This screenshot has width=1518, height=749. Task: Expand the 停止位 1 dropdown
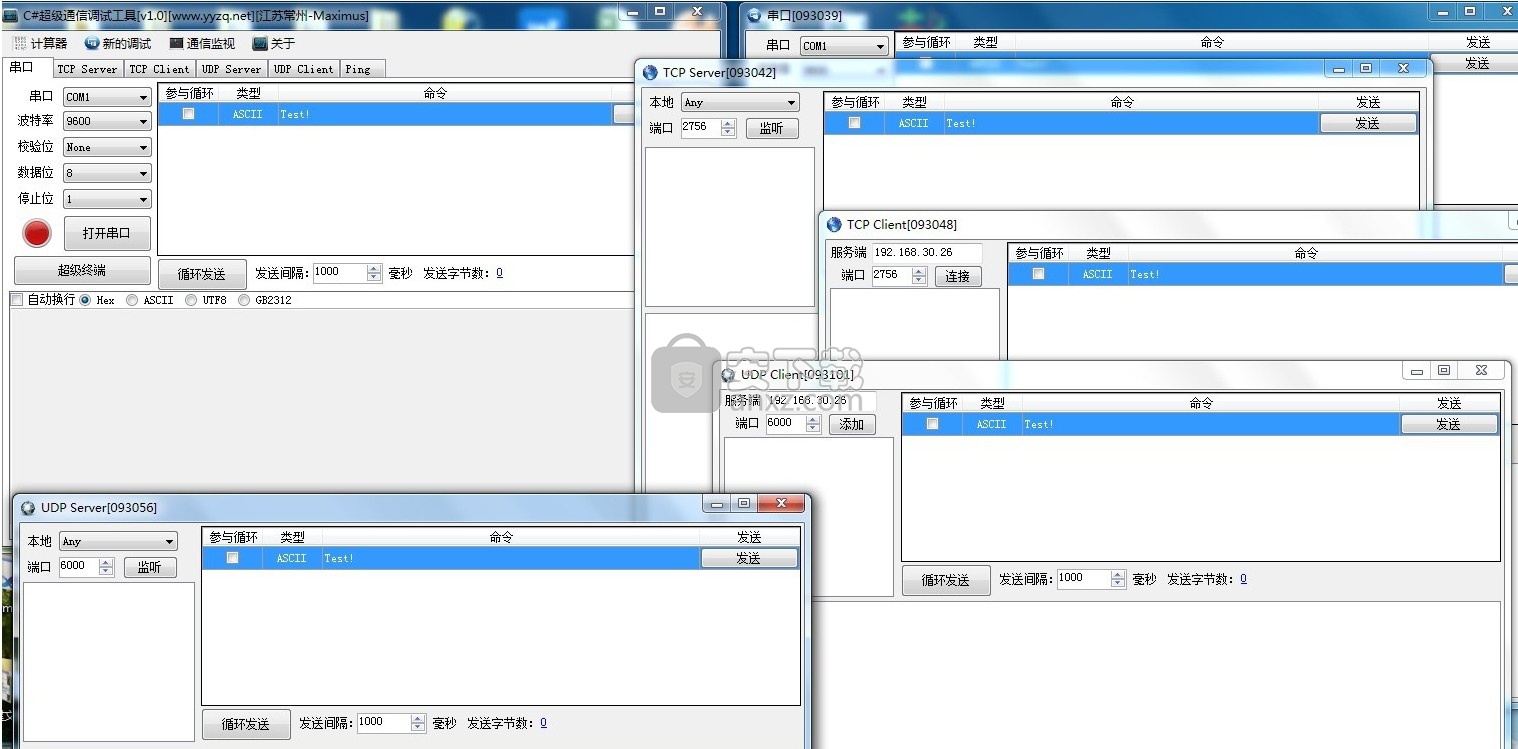pos(143,199)
